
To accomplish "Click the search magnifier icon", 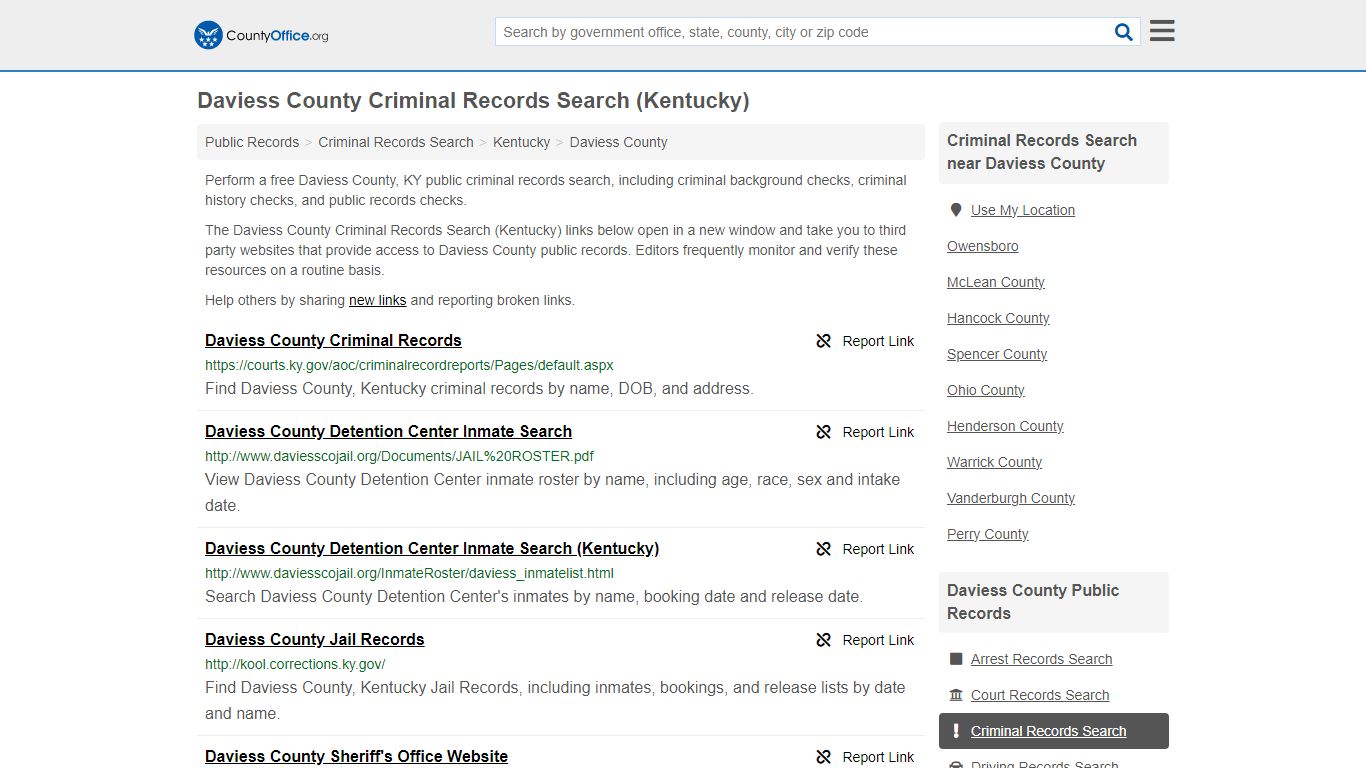I will [x=1124, y=32].
